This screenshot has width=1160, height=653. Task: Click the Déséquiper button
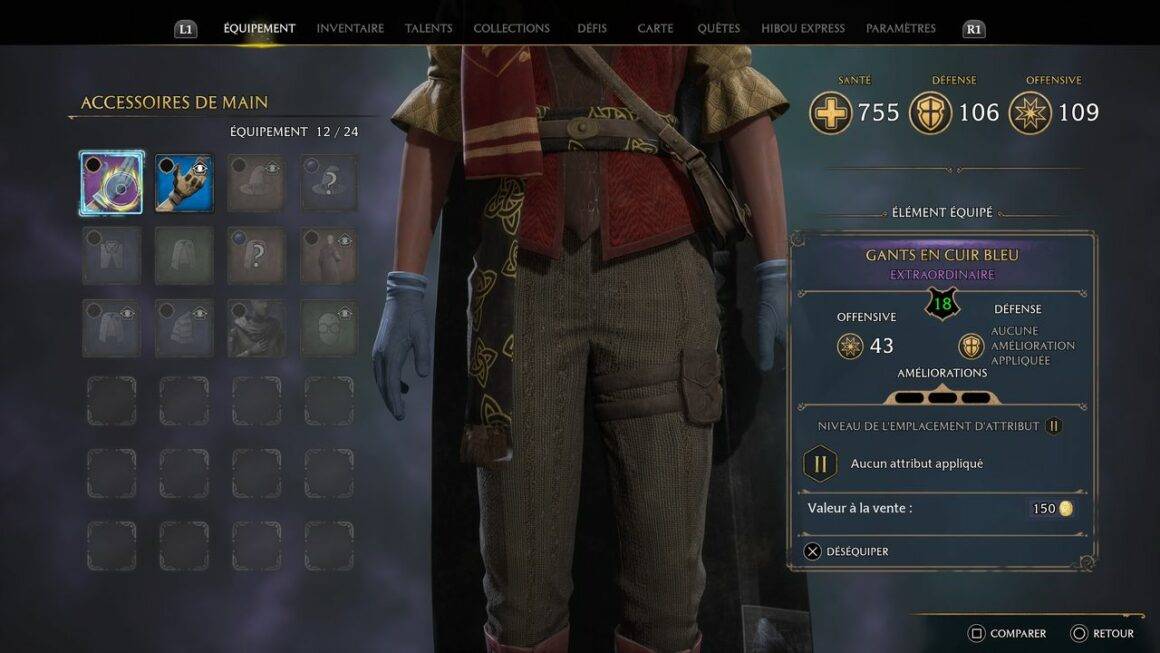click(846, 552)
